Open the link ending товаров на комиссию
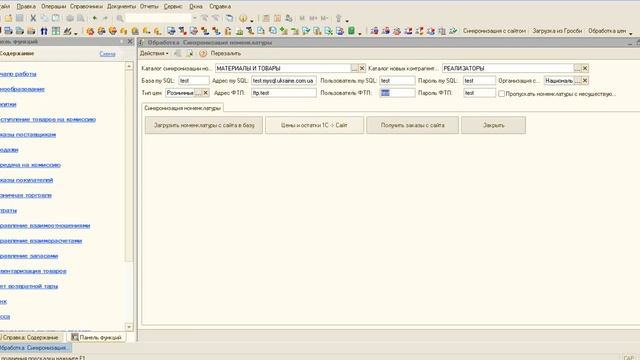 click(48, 119)
